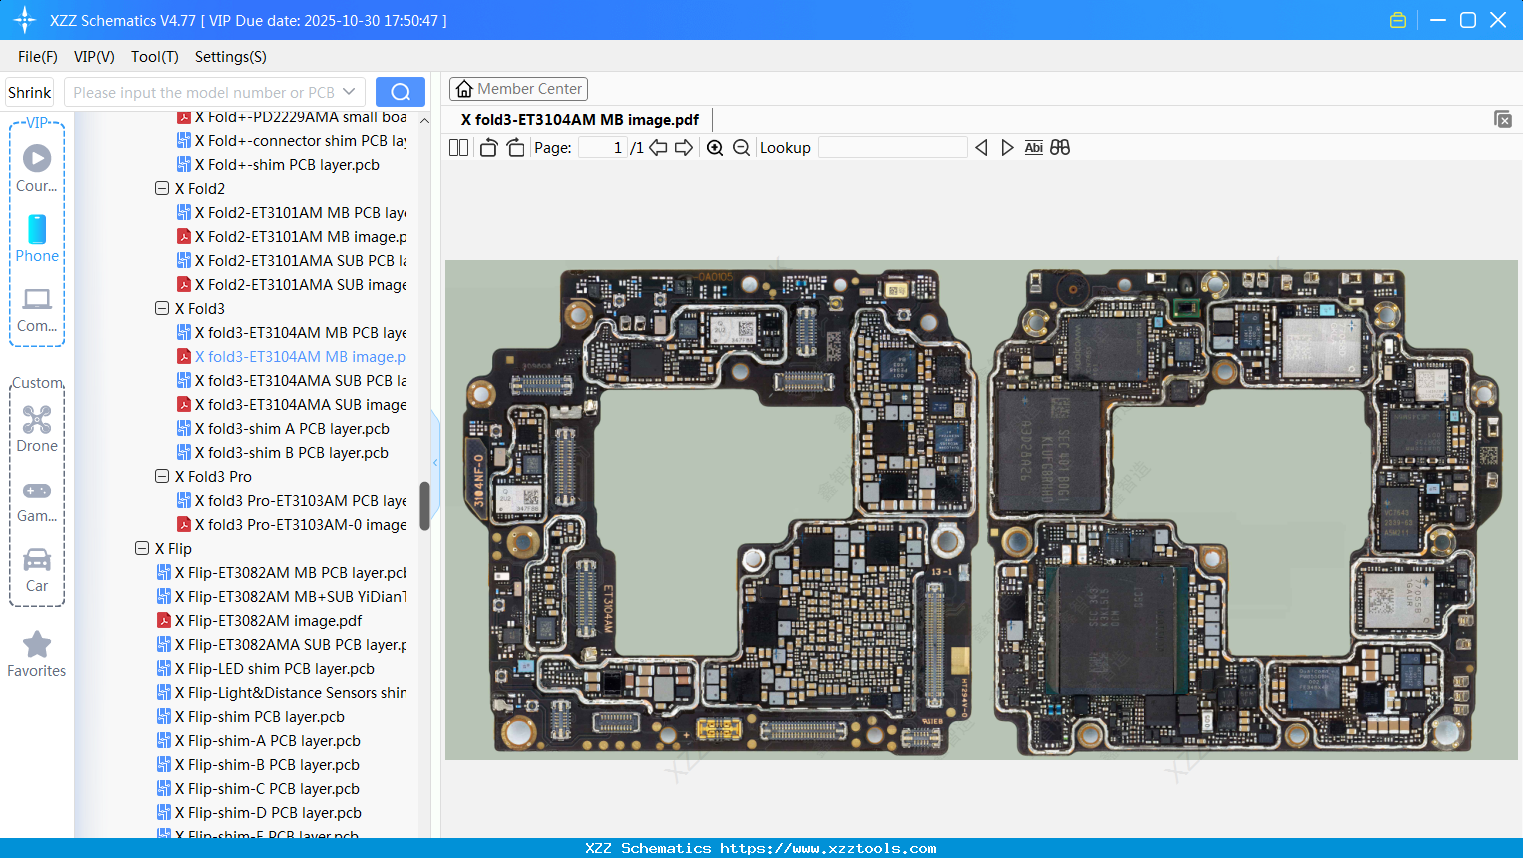Go to the next PDF page
The image size is (1523, 858).
tap(685, 147)
